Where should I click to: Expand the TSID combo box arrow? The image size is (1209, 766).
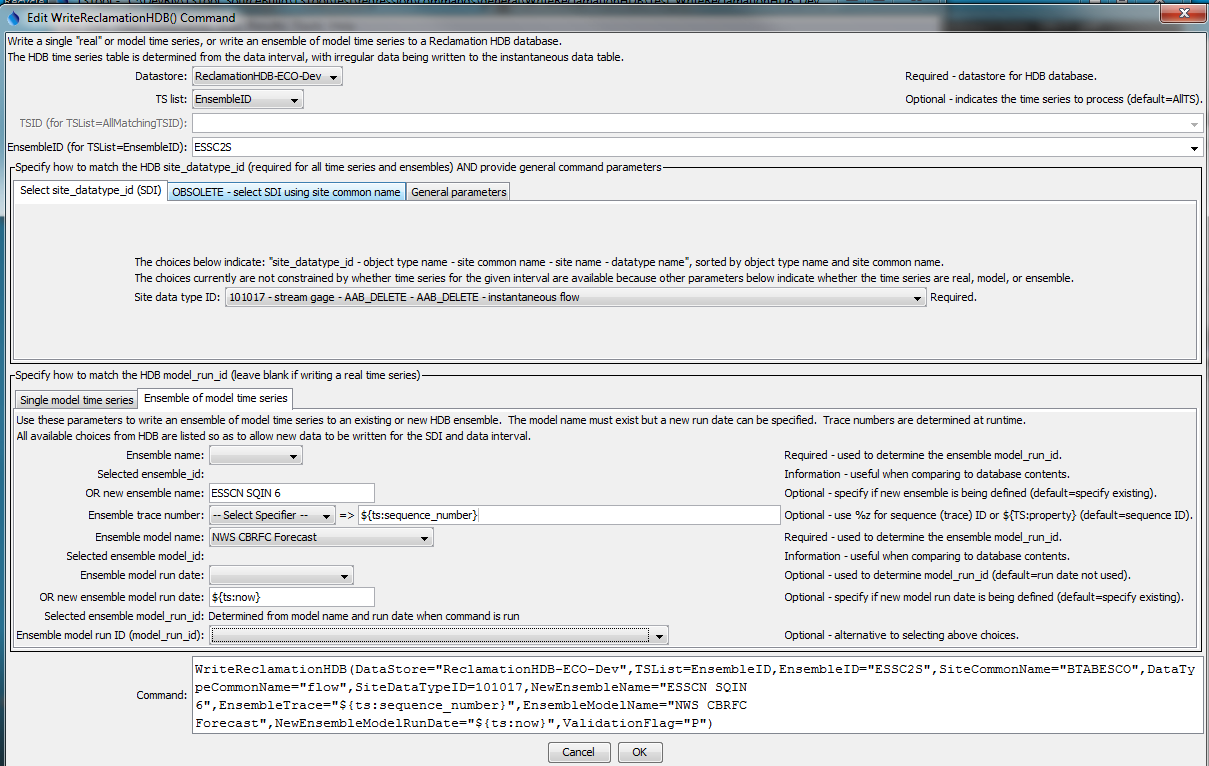(1196, 122)
